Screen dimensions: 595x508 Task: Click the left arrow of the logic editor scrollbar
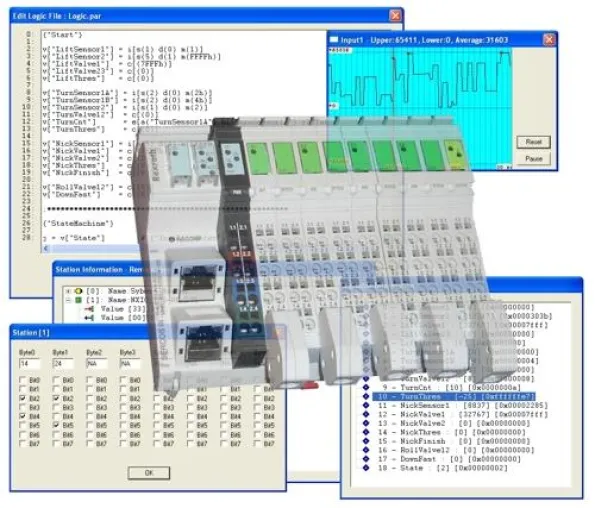[46, 248]
